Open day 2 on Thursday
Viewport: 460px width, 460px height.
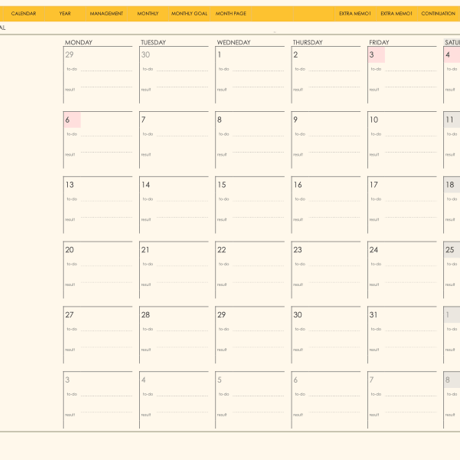click(x=296, y=55)
